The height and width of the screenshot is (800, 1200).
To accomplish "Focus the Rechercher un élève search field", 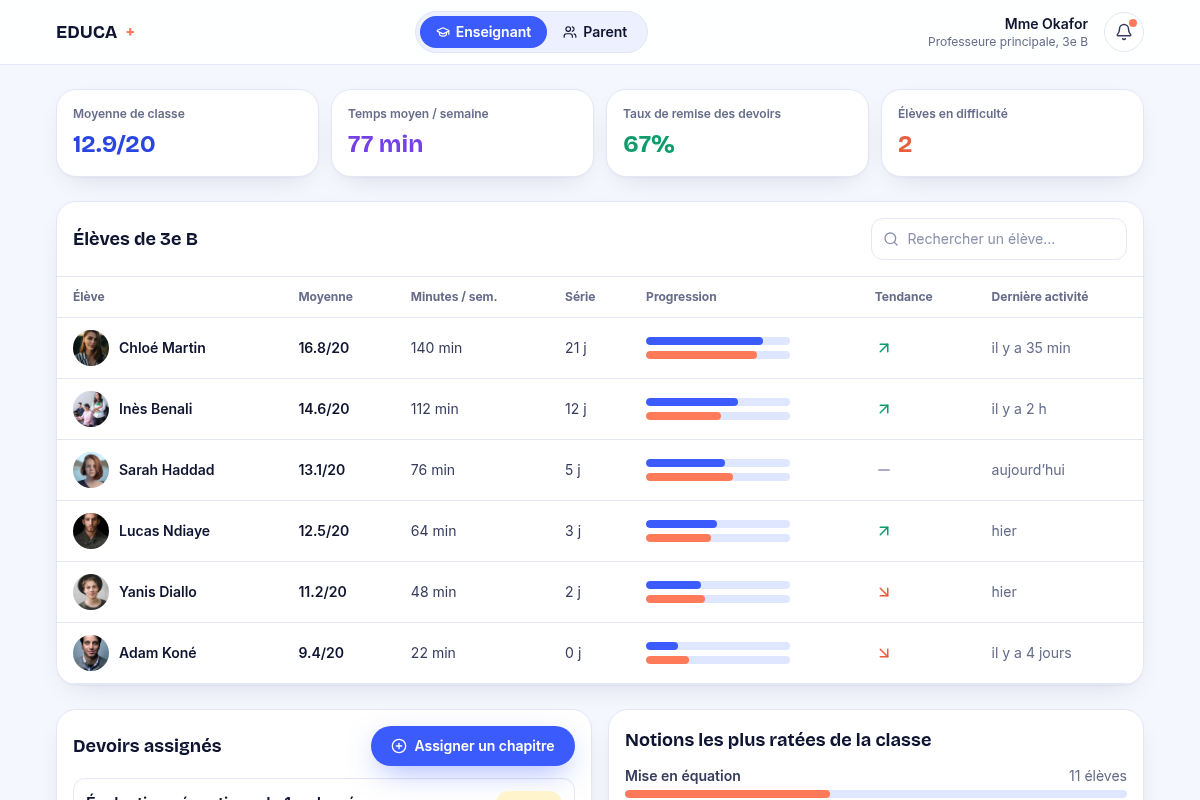I will point(999,239).
